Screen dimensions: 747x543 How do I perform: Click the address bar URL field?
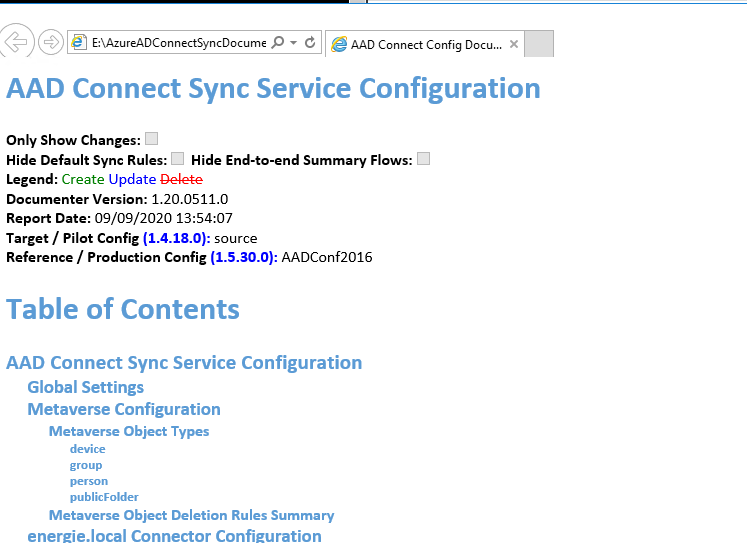click(x=178, y=43)
